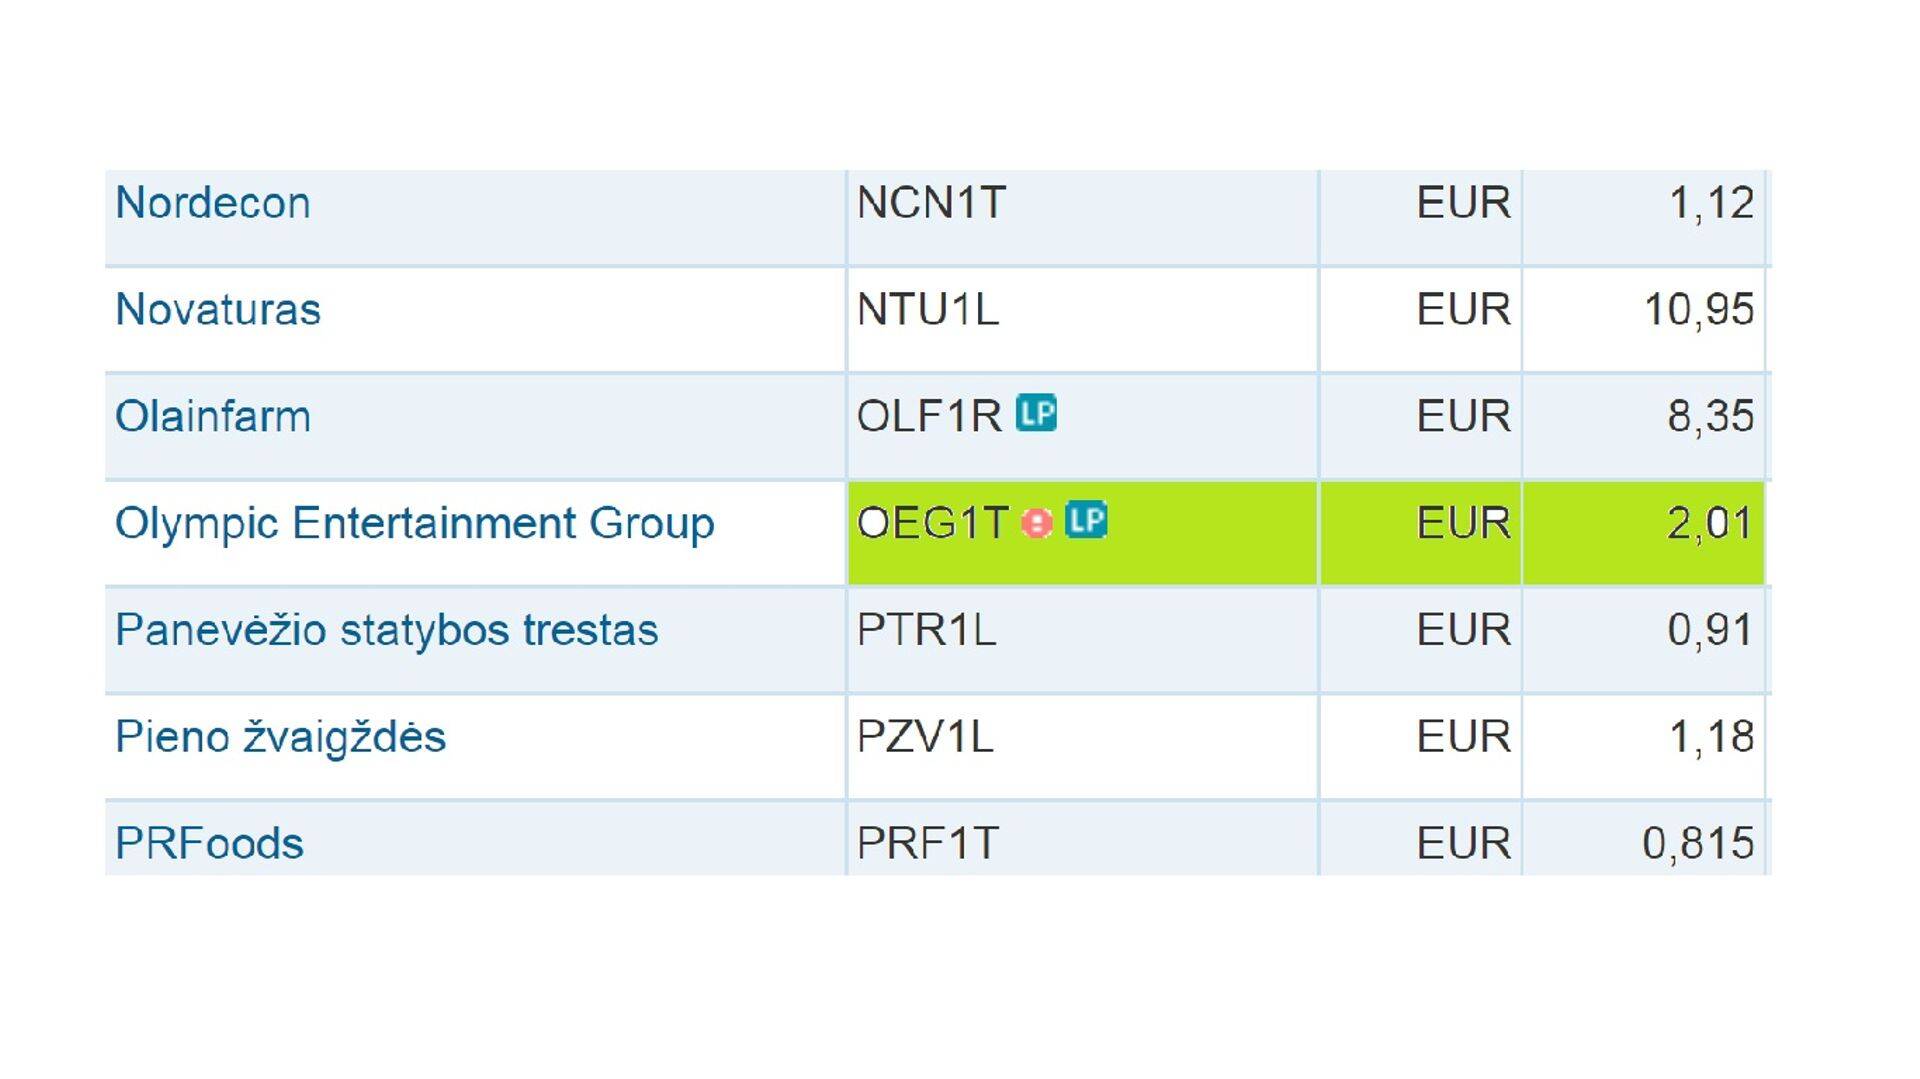
Task: Open the Pieno žvaigždės link
Action: (280, 737)
